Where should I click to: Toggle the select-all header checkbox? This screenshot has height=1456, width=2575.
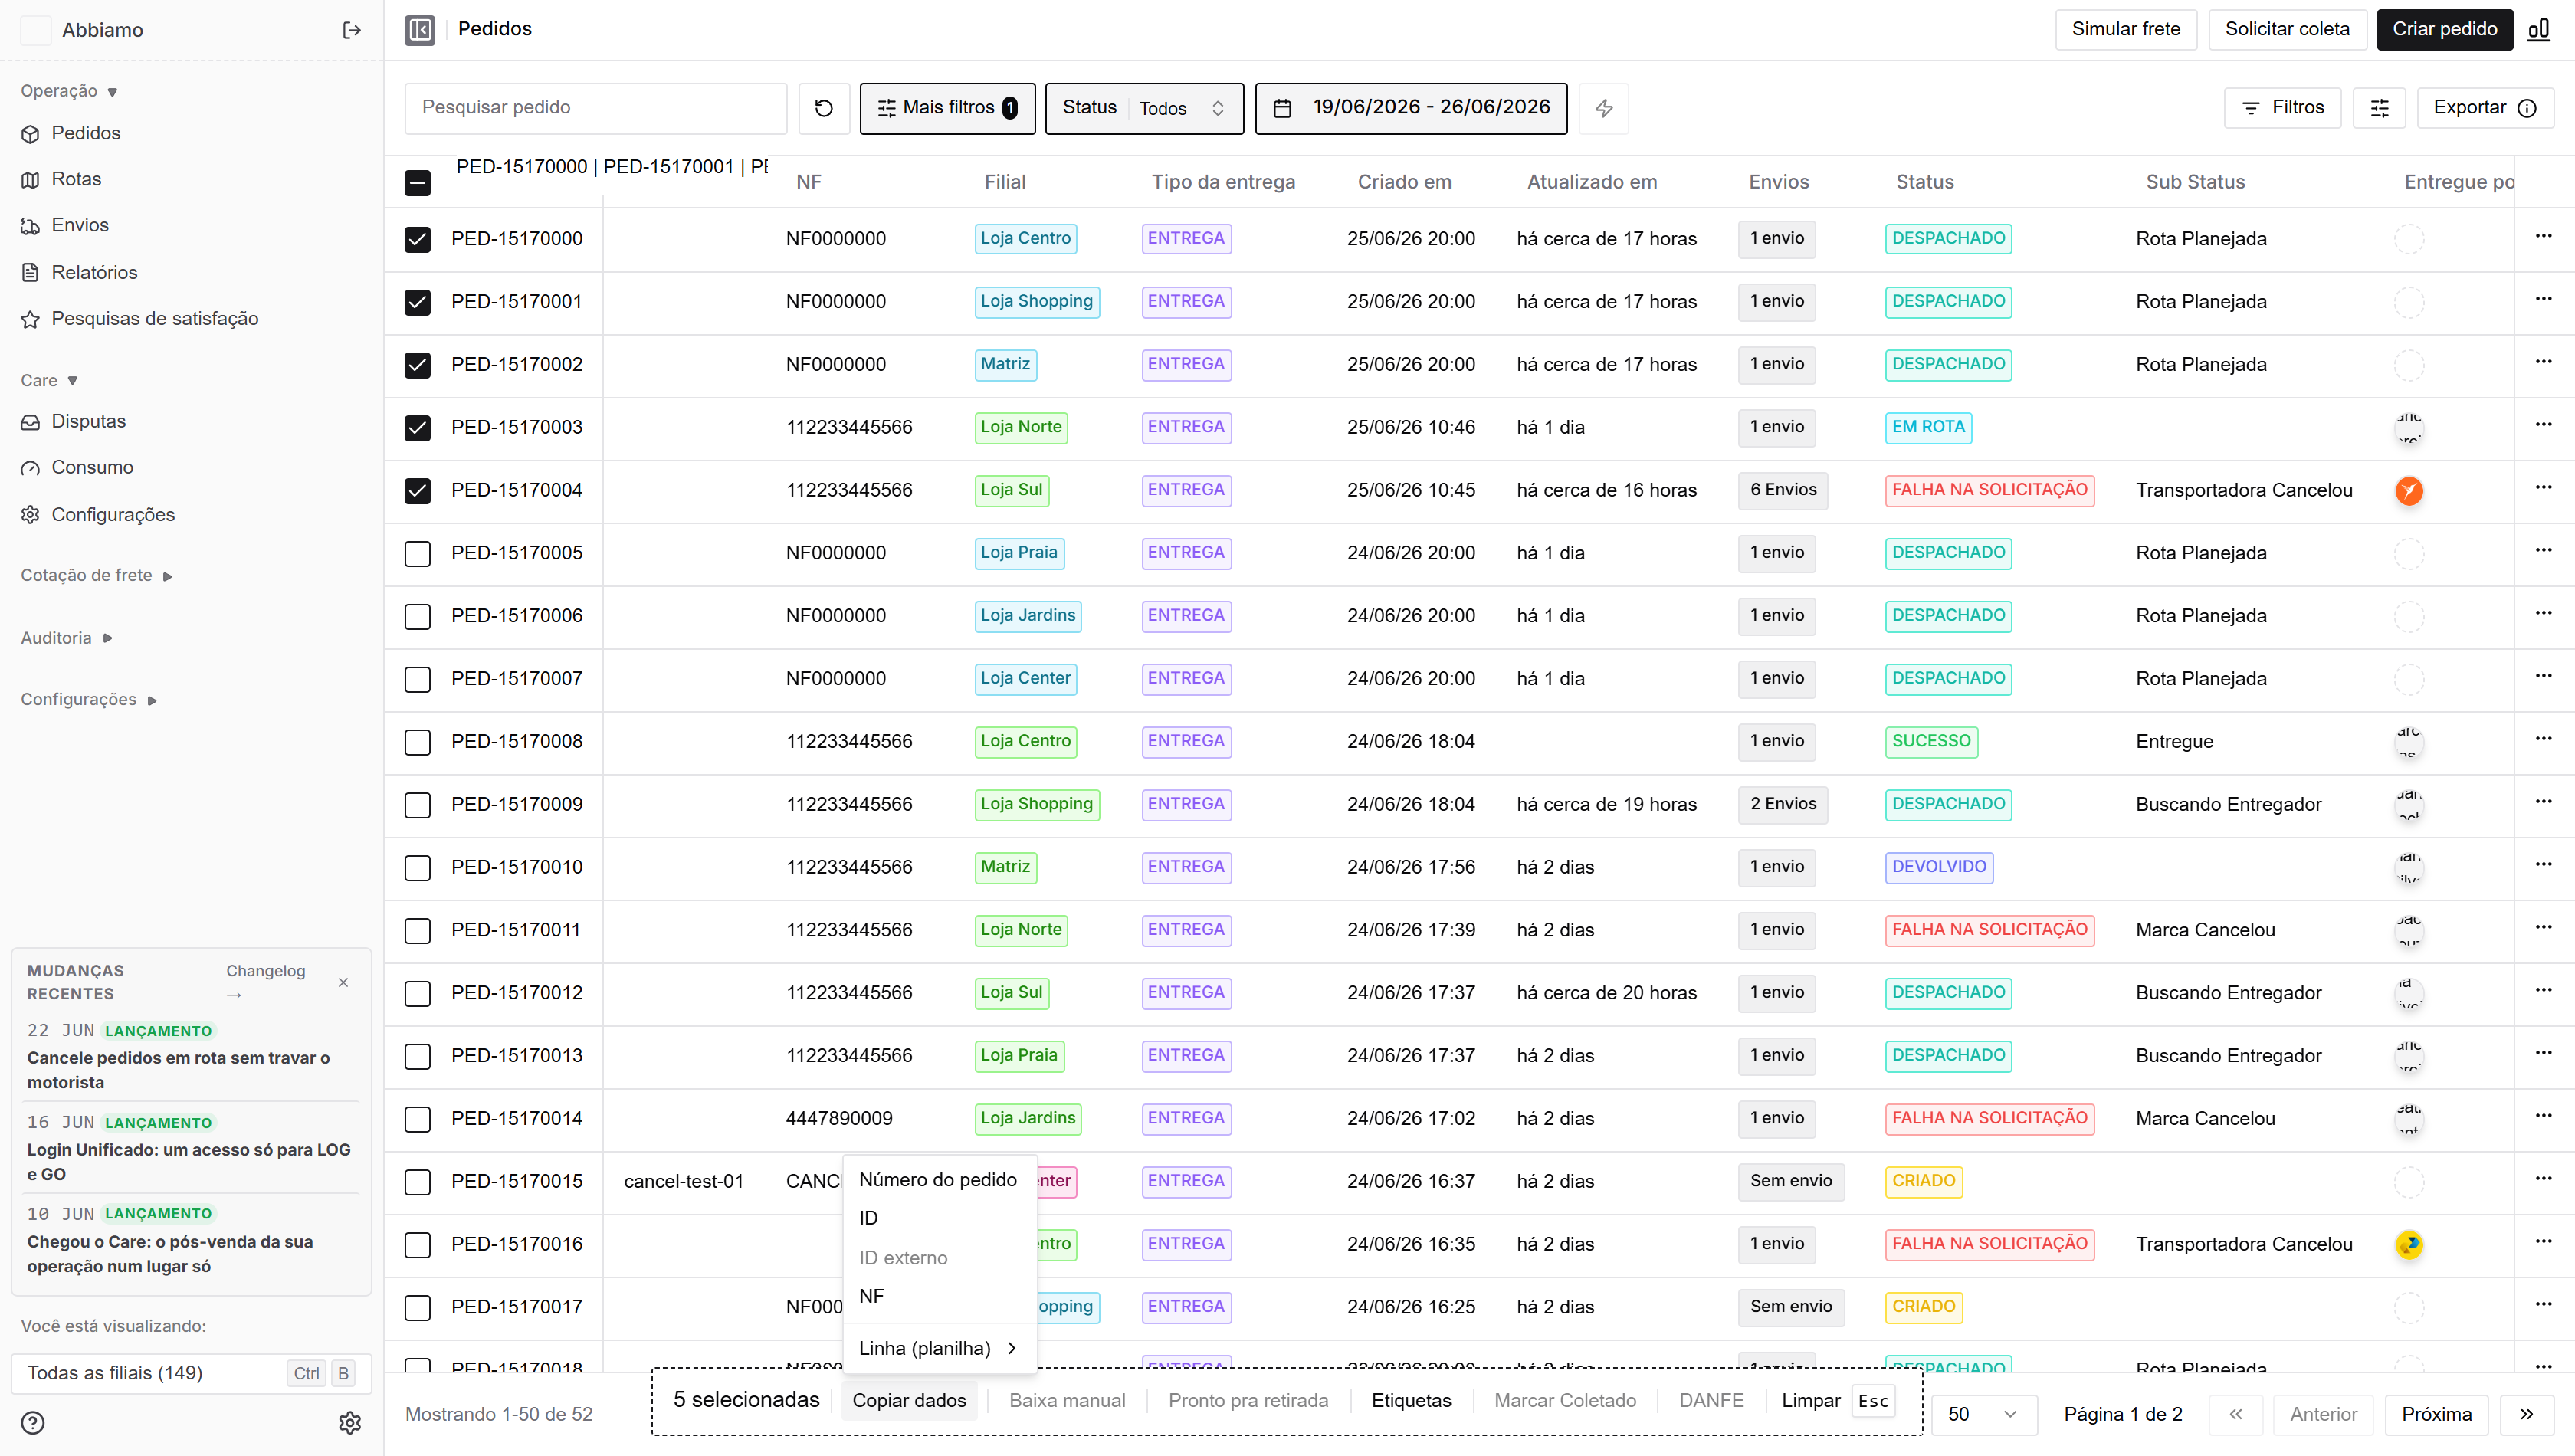click(418, 183)
